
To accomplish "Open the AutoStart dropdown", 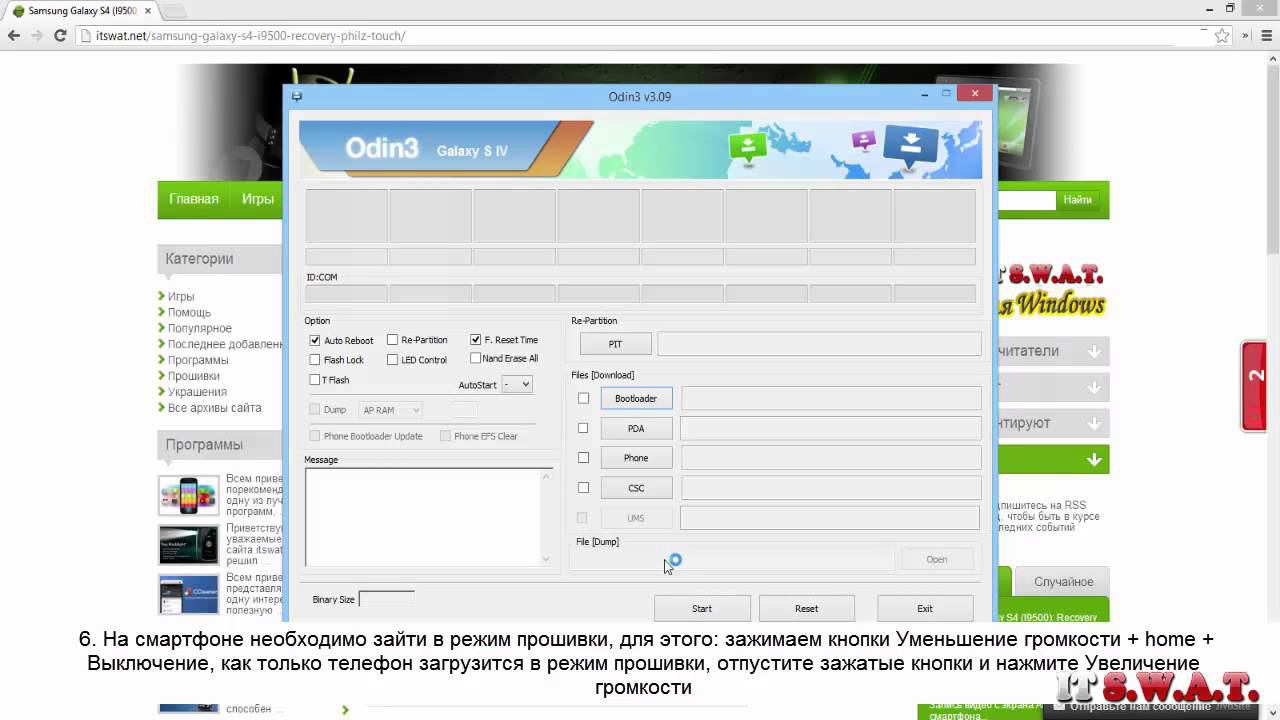I will tap(517, 384).
